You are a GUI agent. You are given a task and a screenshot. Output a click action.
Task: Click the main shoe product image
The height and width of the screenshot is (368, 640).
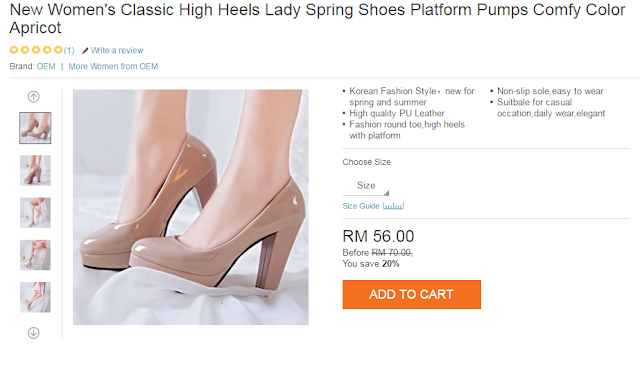pyautogui.click(x=191, y=207)
